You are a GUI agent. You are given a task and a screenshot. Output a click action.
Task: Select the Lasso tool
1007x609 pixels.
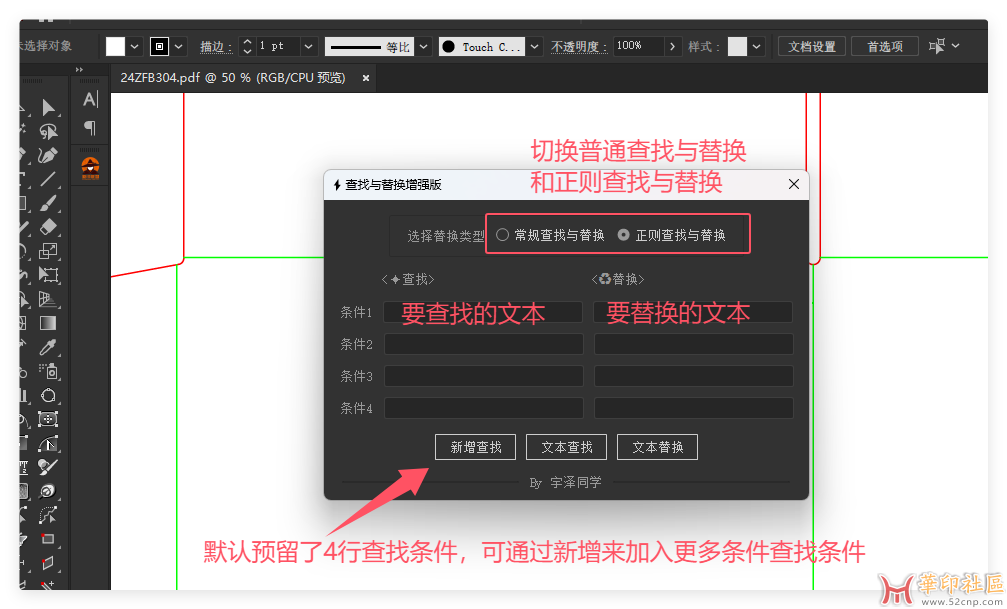[x=48, y=132]
